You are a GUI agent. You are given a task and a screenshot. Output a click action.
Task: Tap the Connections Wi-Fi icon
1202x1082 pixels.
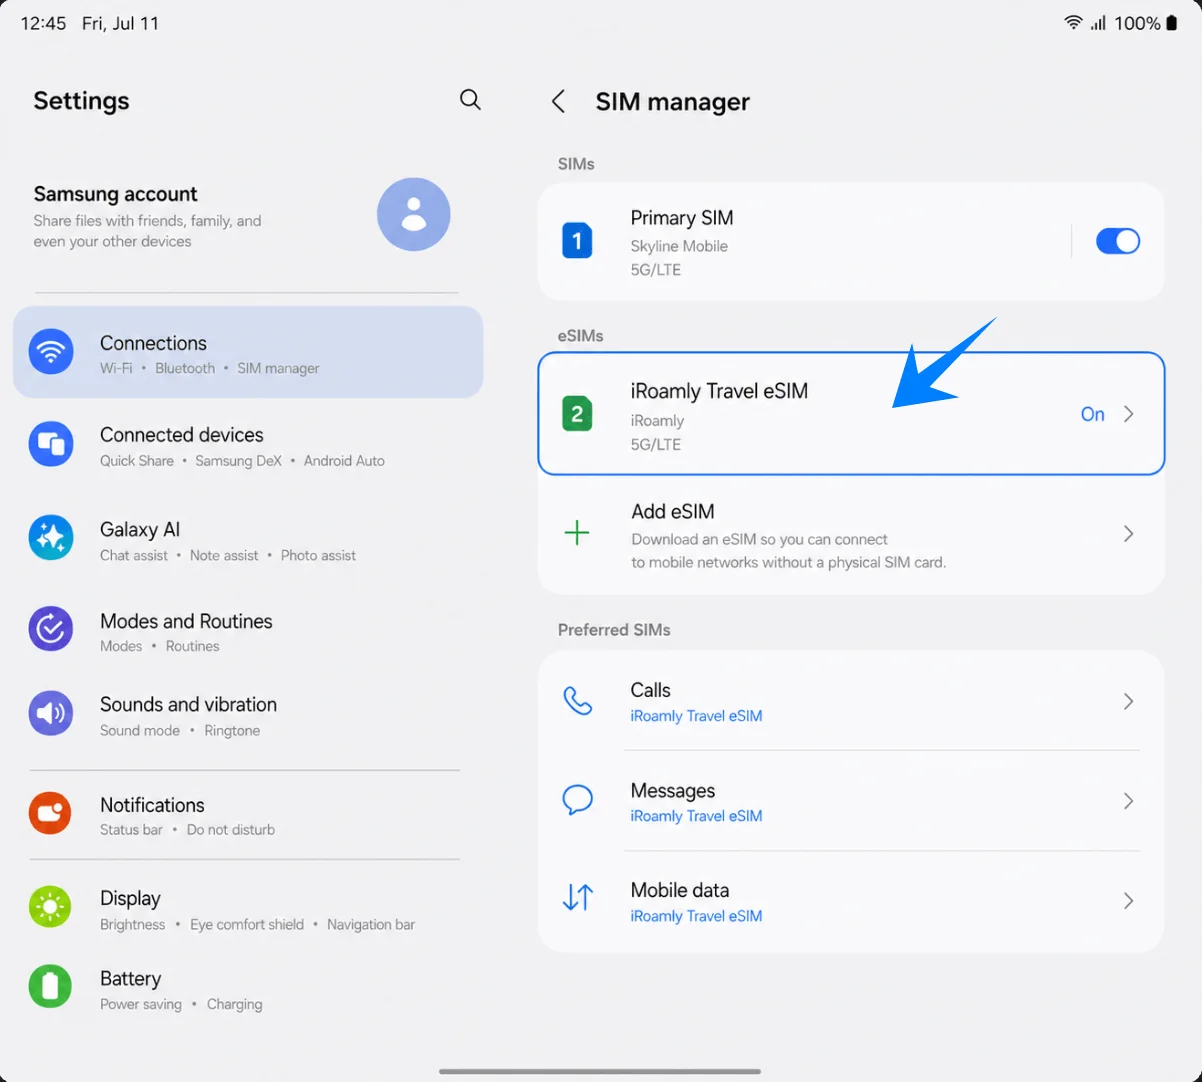[x=50, y=352]
